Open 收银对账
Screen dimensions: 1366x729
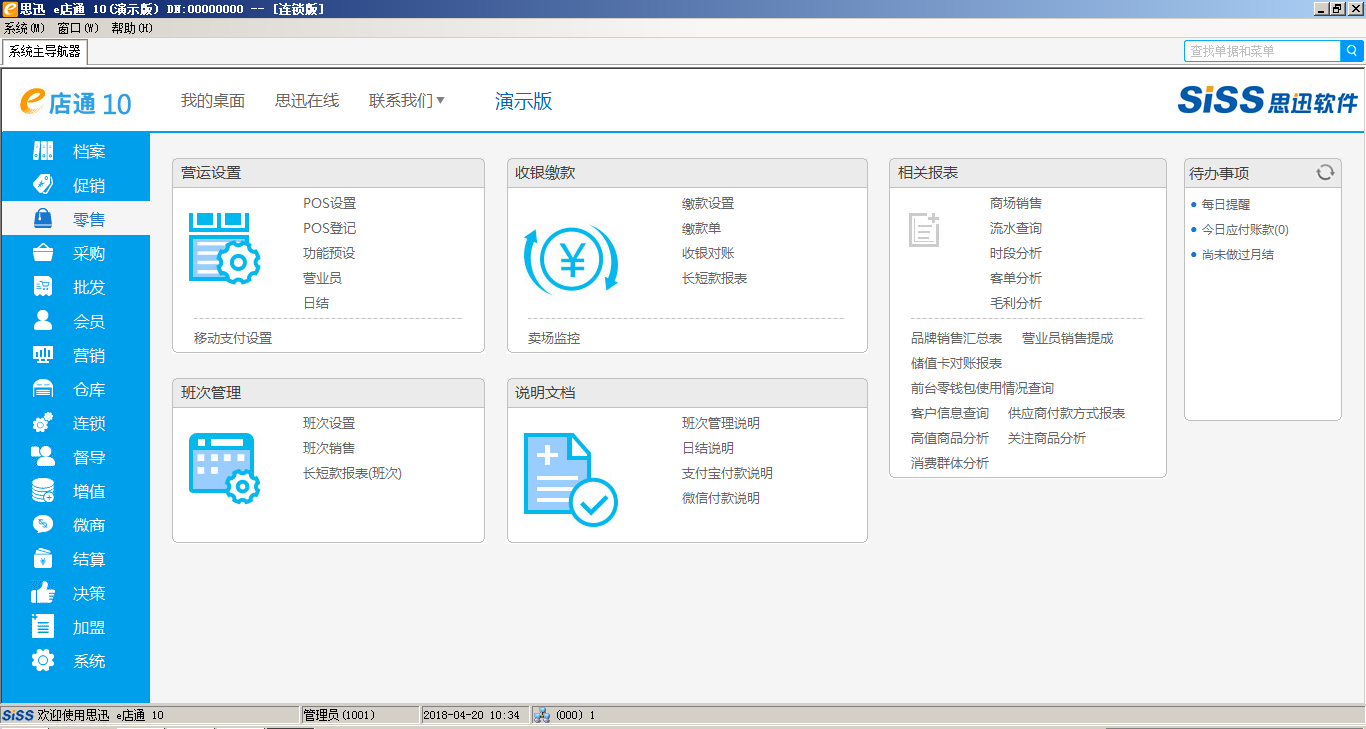[708, 253]
